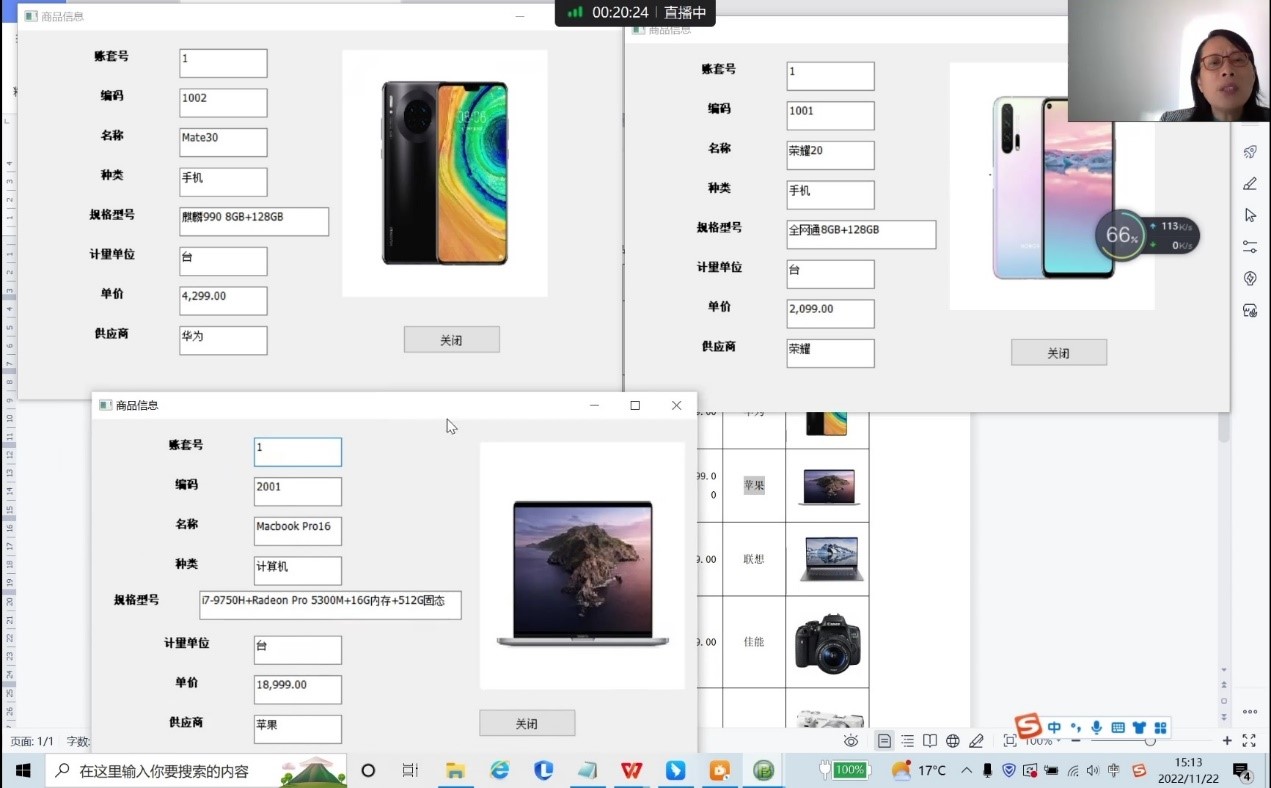
Task: Click the rocket icon in WPS sidebar
Action: pos(1249,152)
